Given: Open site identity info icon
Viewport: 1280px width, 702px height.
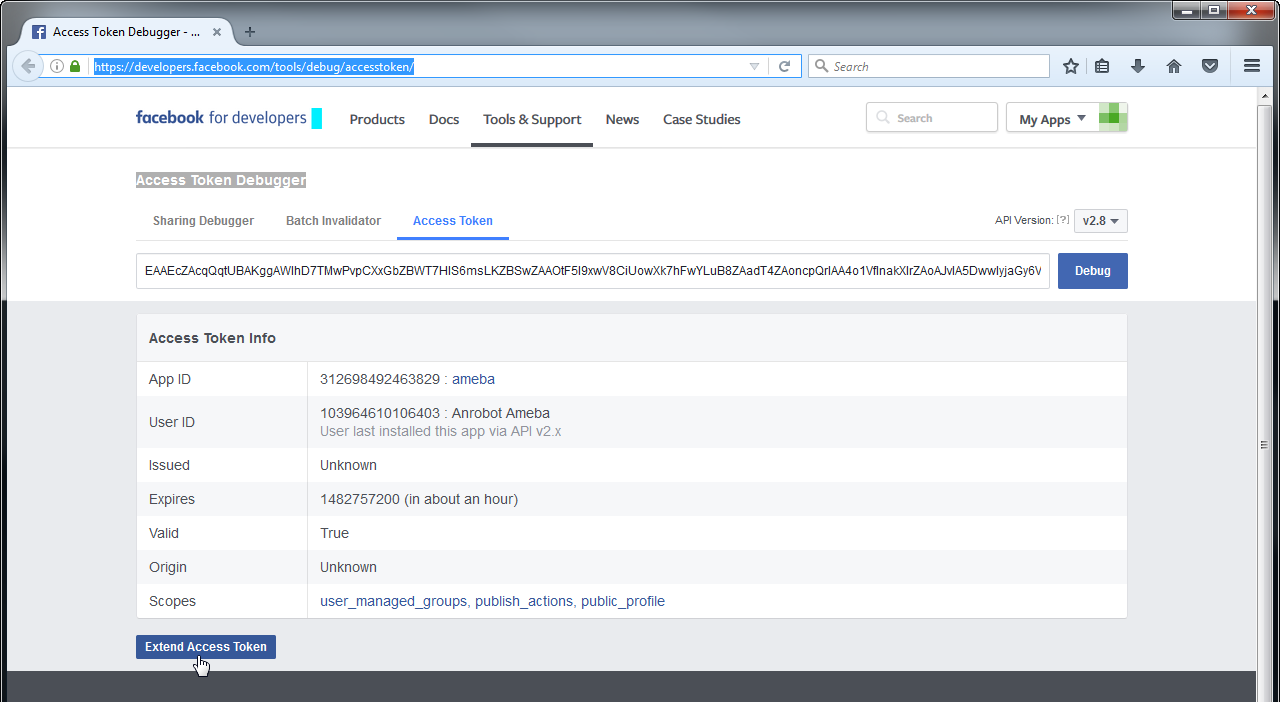Looking at the screenshot, I should 57,66.
